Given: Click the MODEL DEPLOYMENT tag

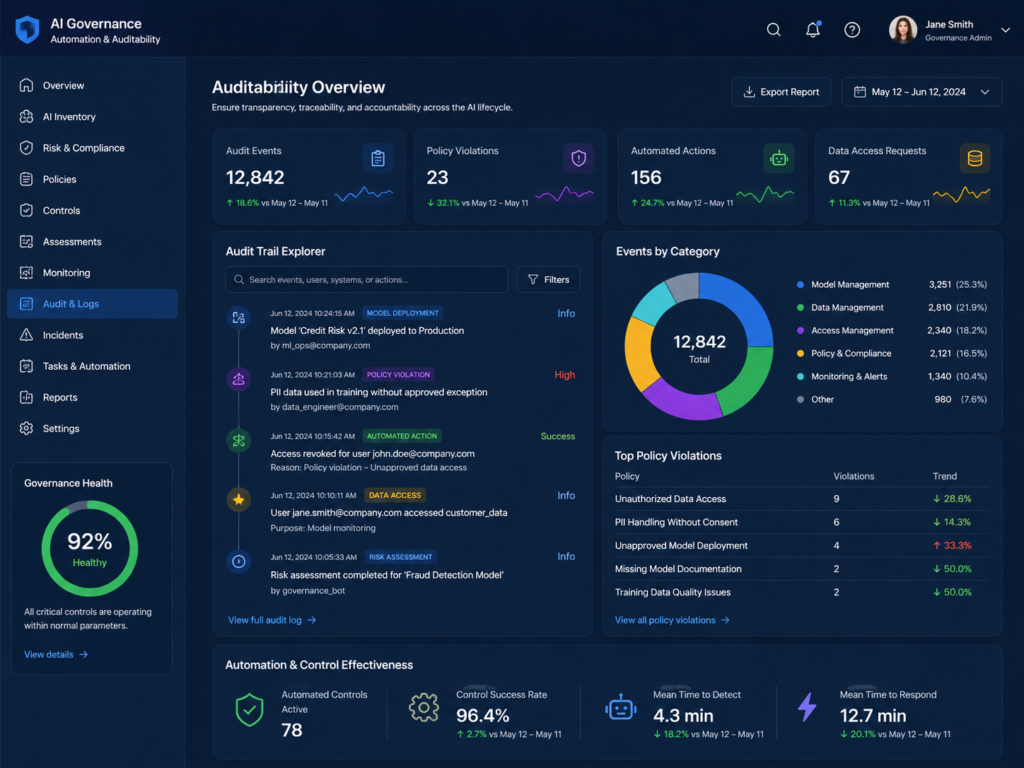Looking at the screenshot, I should 402,313.
